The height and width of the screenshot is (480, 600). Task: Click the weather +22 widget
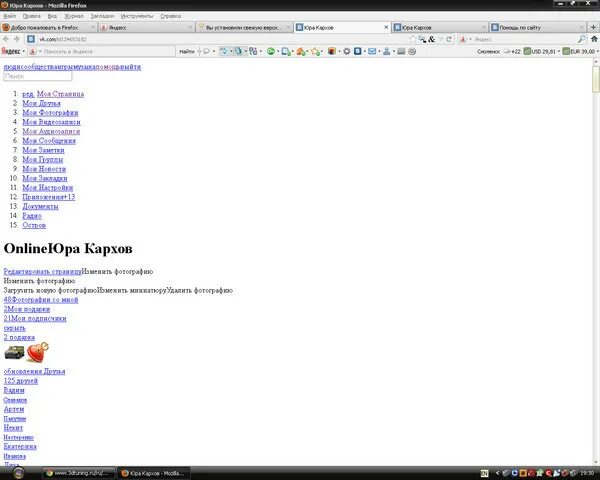coord(512,51)
